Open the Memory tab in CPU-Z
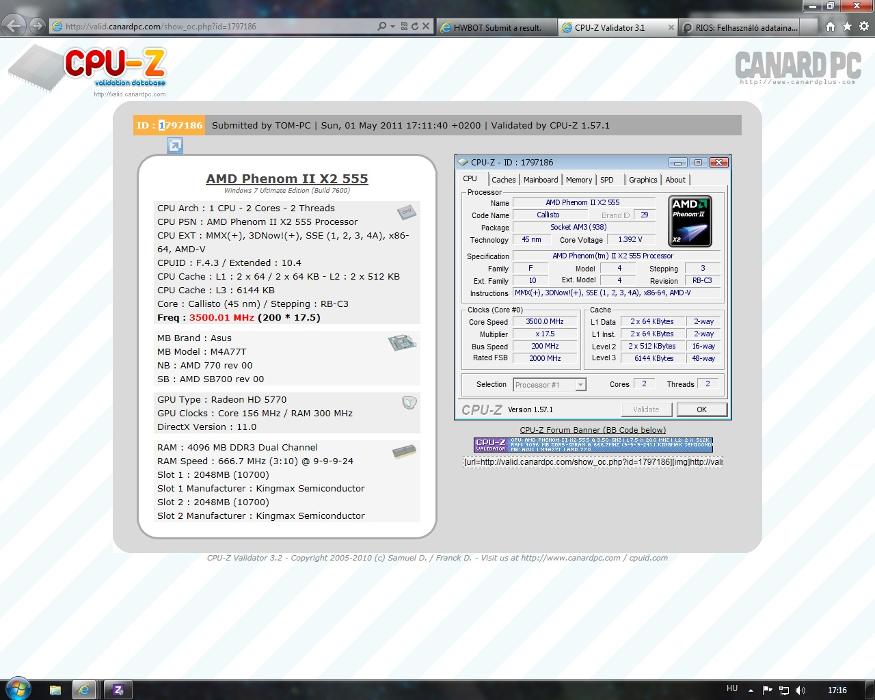Image resolution: width=875 pixels, height=700 pixels. (579, 180)
